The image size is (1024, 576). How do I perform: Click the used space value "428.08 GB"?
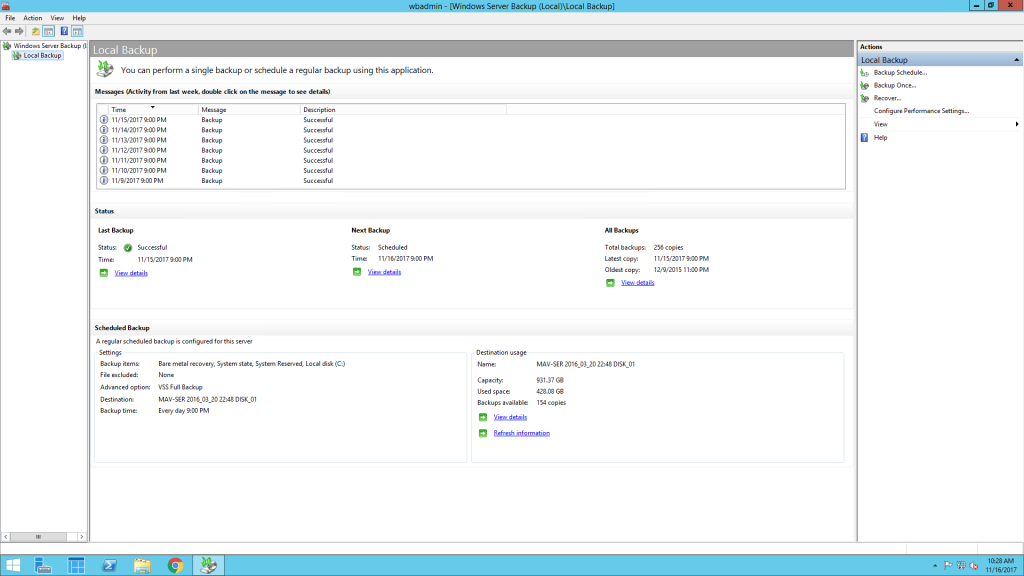[550, 392]
